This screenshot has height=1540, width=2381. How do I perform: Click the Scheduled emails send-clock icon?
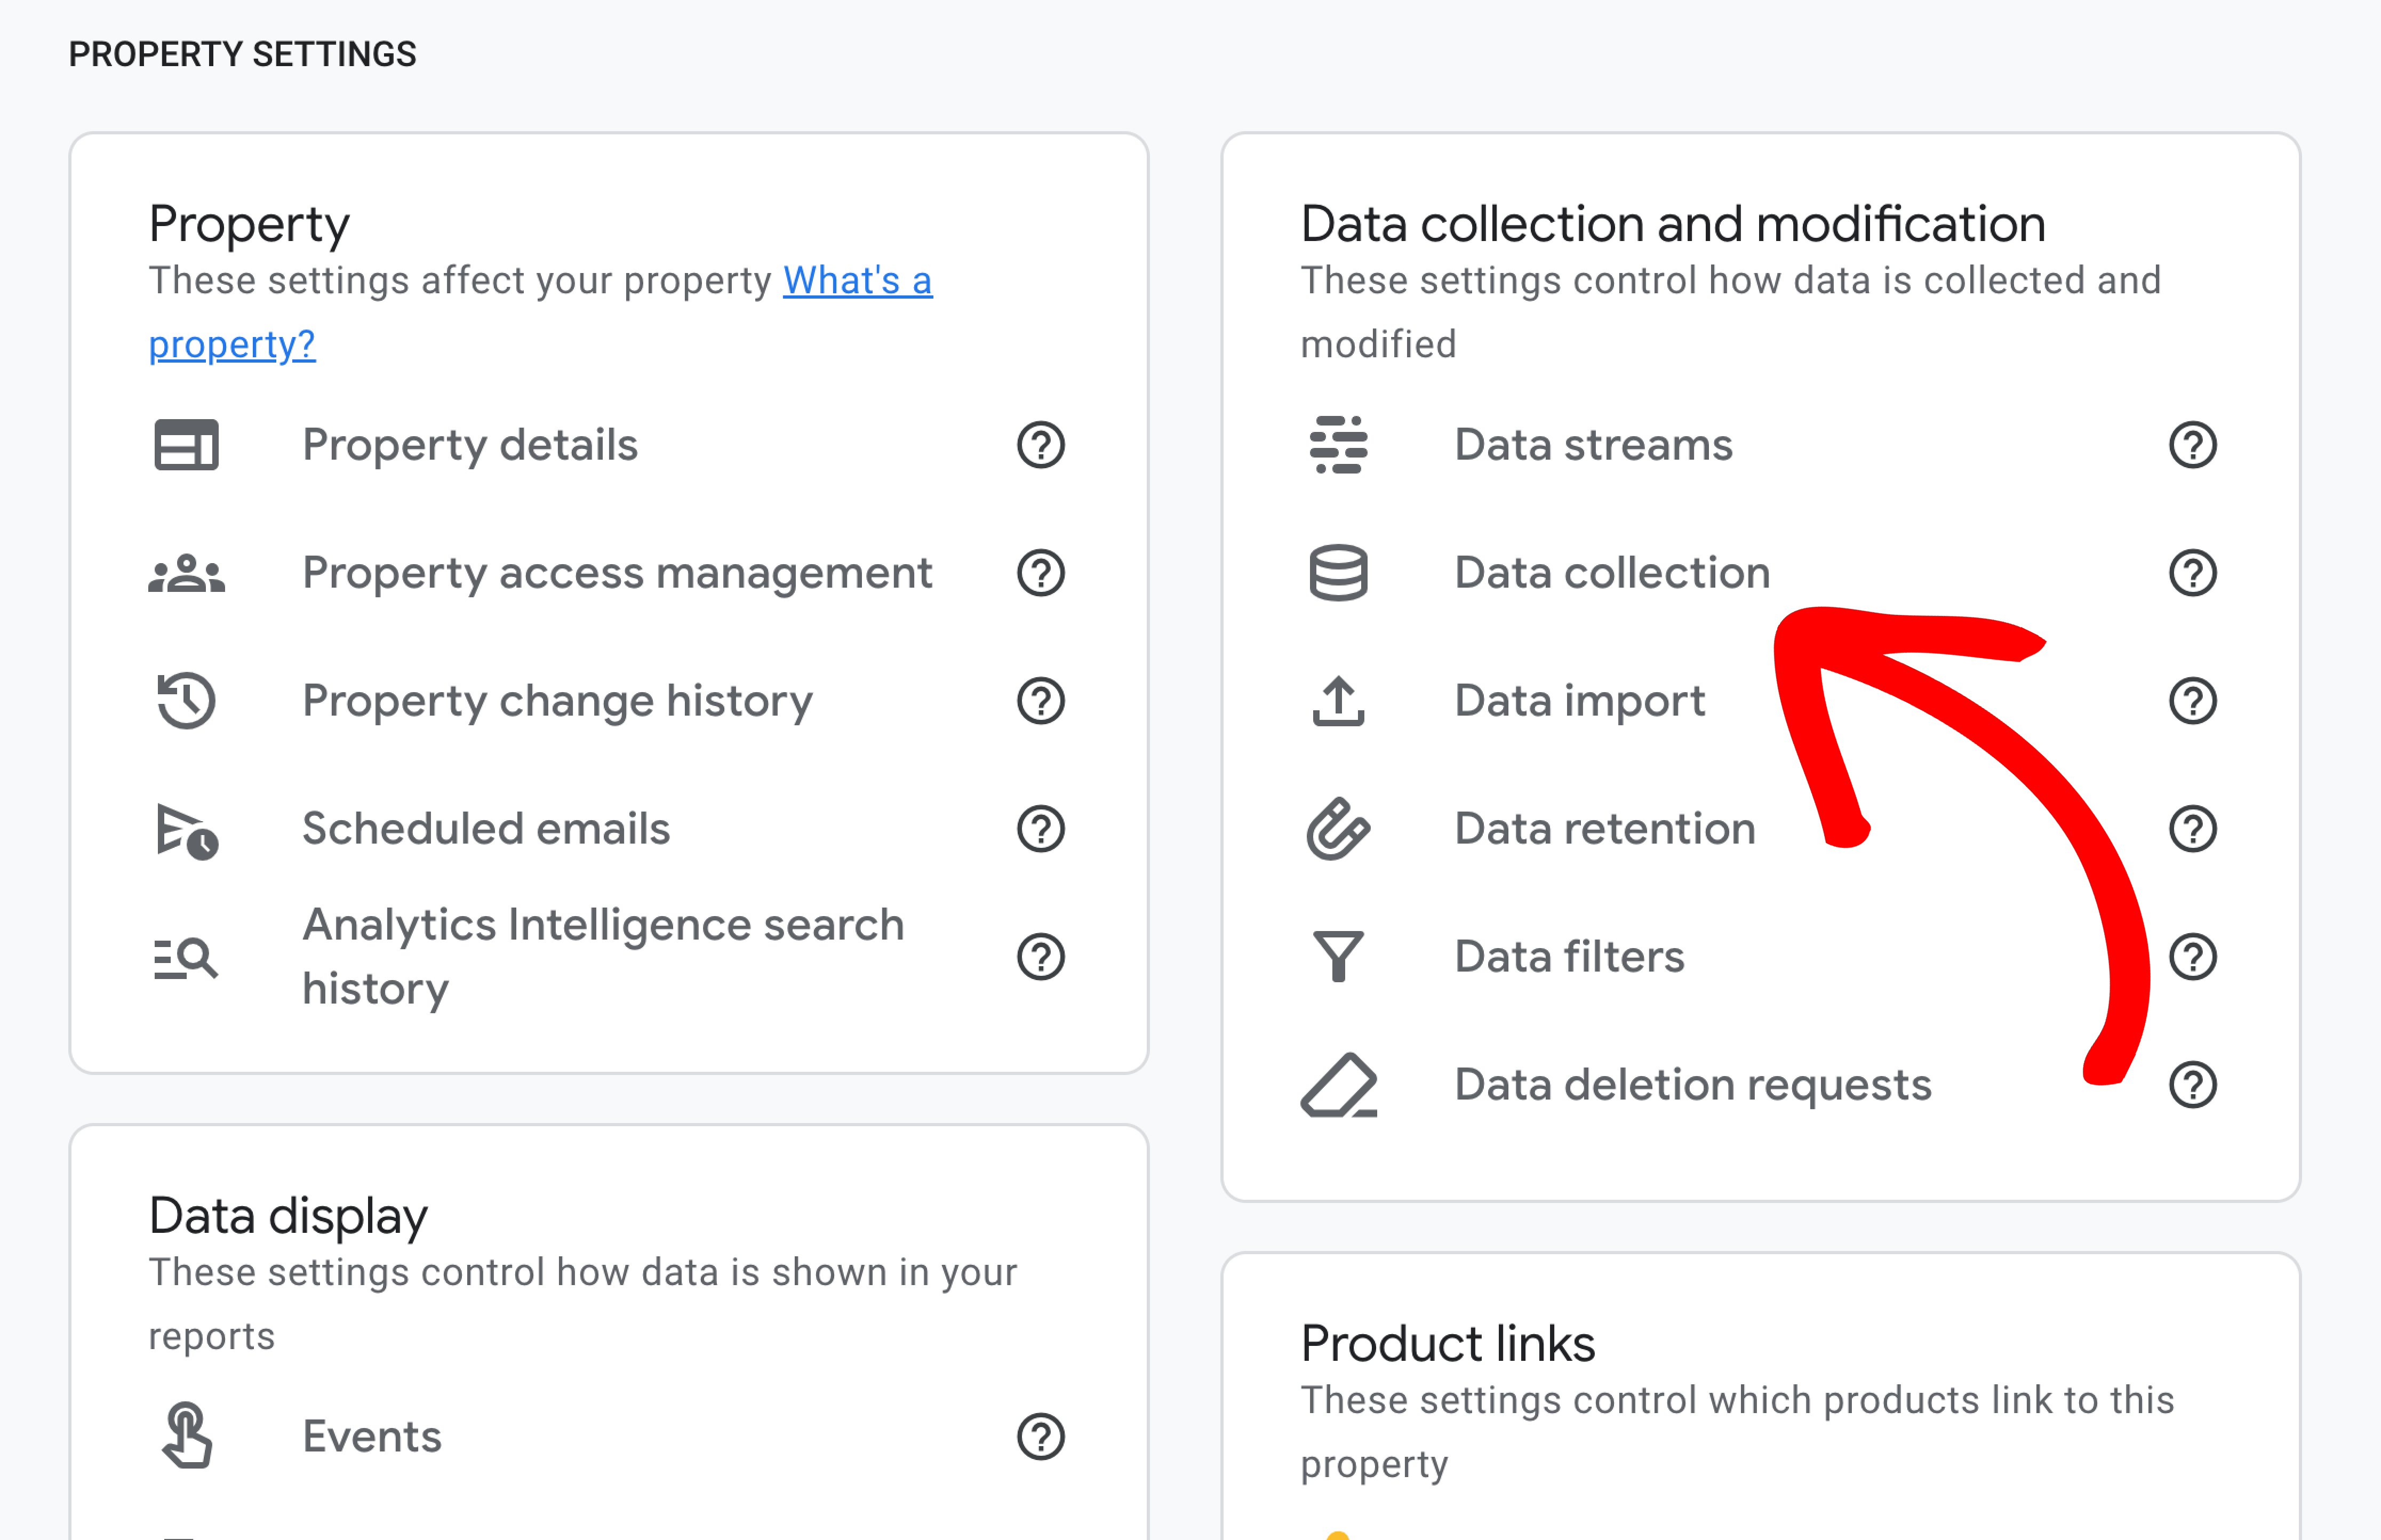click(x=187, y=830)
